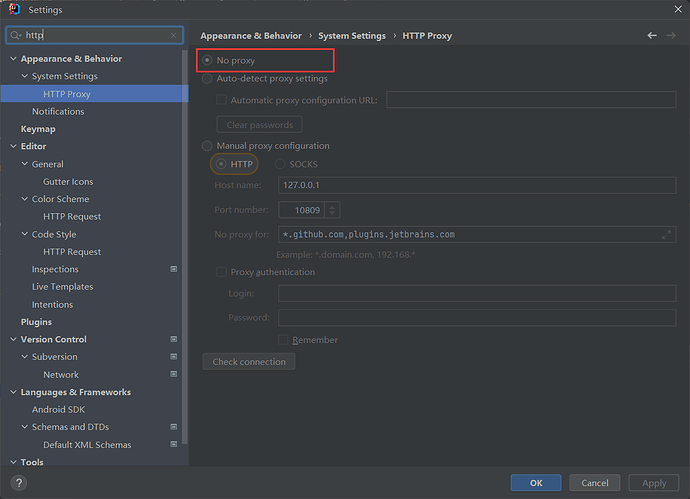
Task: Collapse the Schemas and DTDs node
Action: click(x=25, y=427)
